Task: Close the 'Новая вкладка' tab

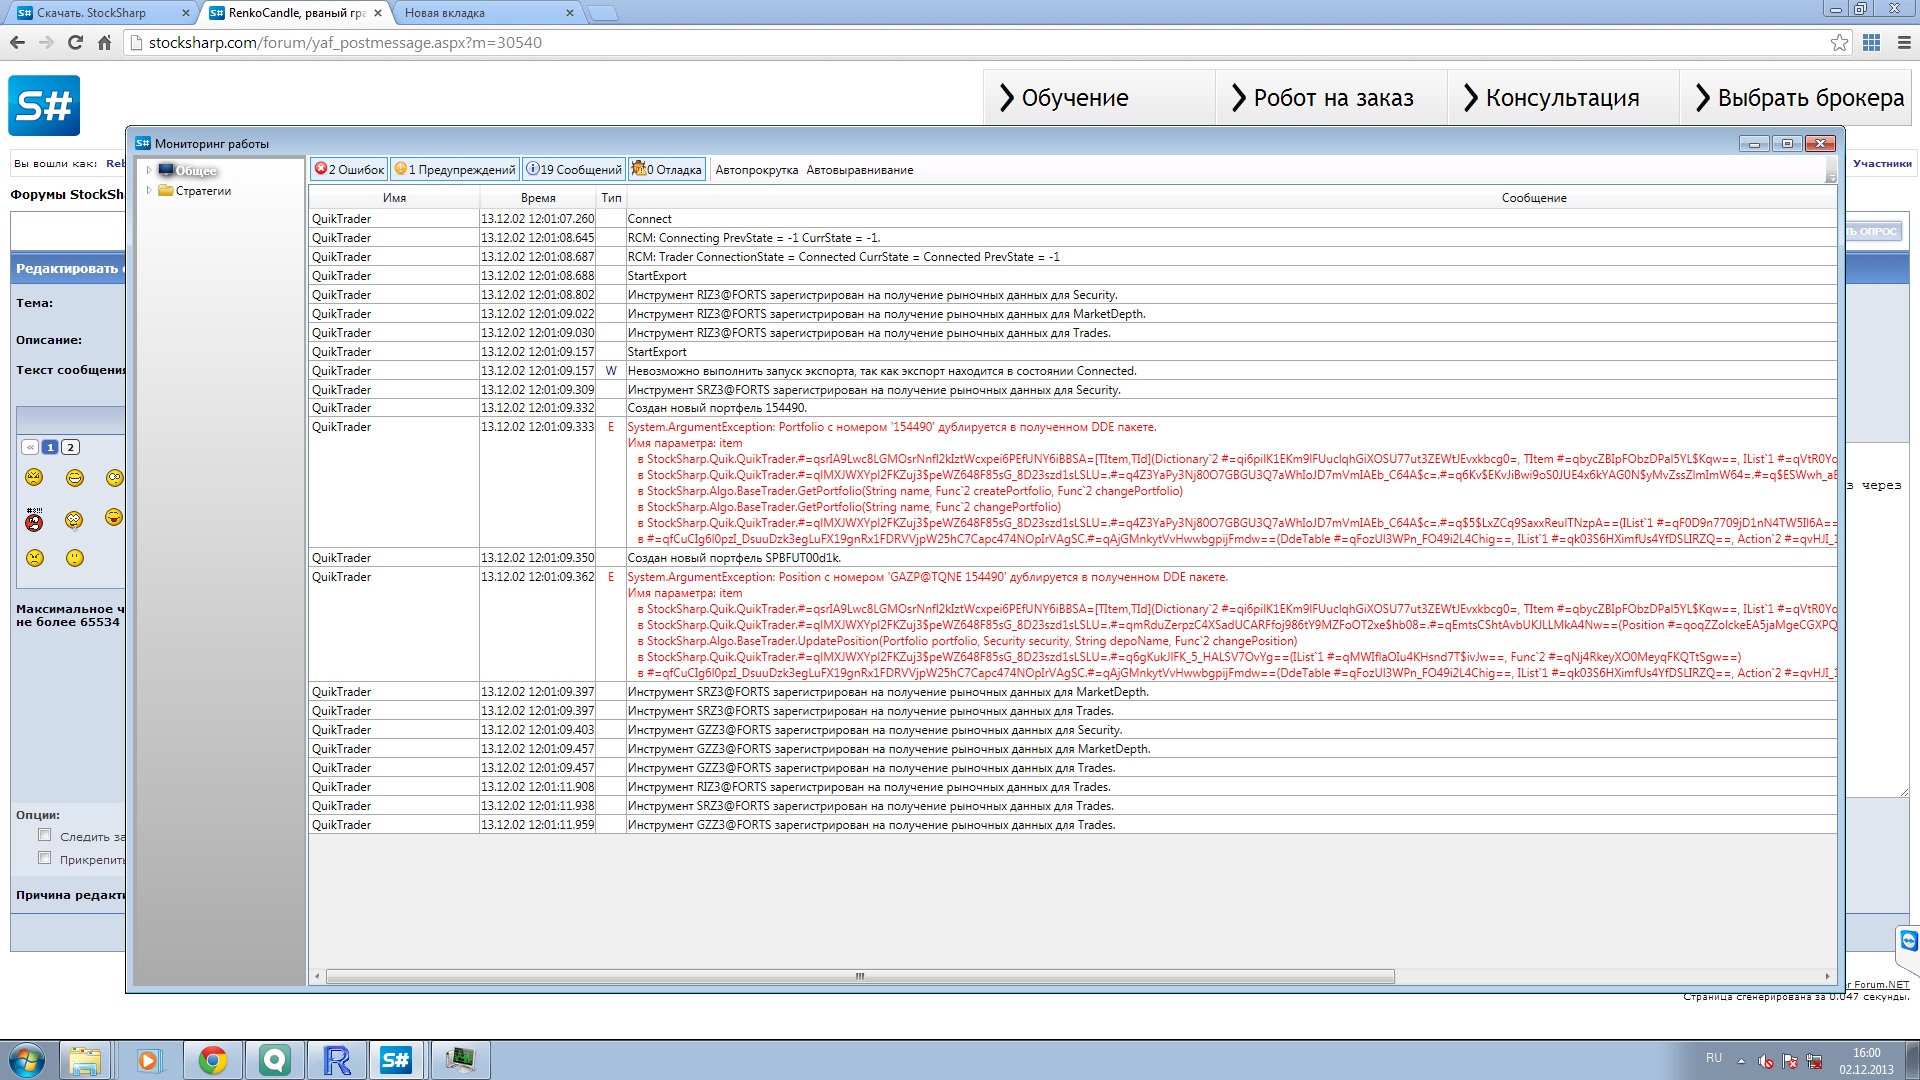Action: pyautogui.click(x=570, y=13)
